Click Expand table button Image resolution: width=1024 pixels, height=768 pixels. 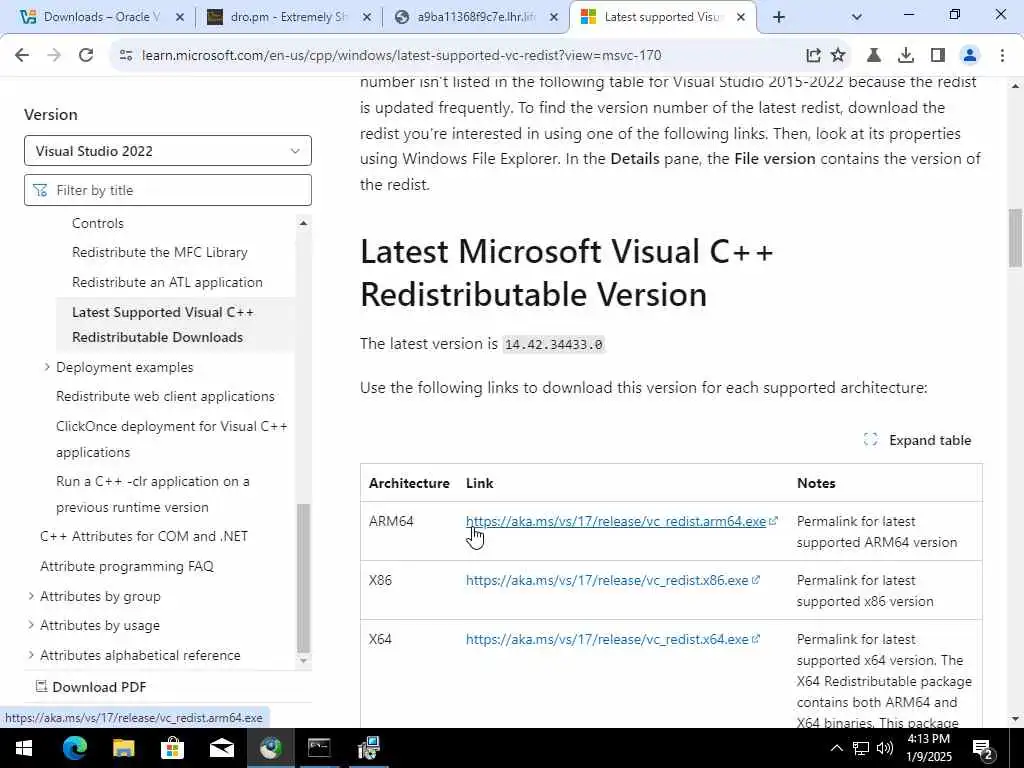coord(918,440)
